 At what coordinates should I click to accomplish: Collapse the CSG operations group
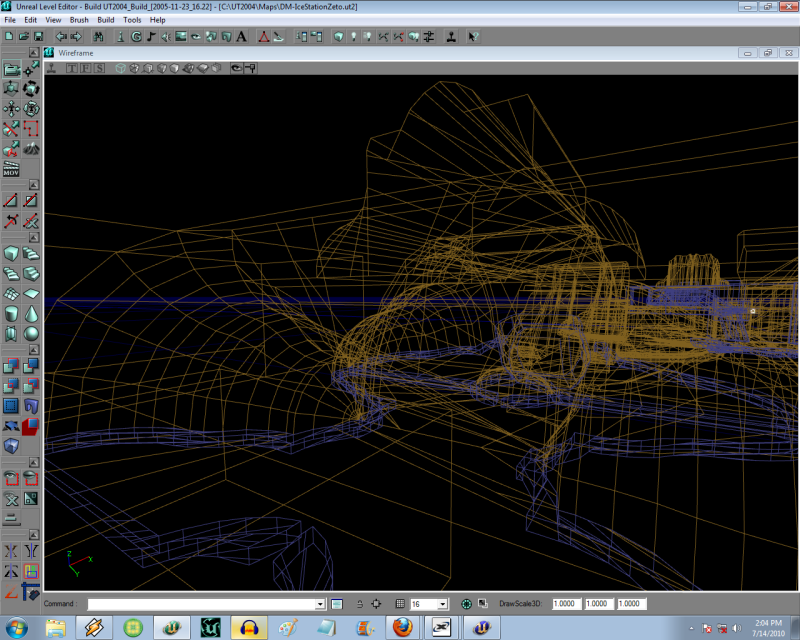coord(34,350)
